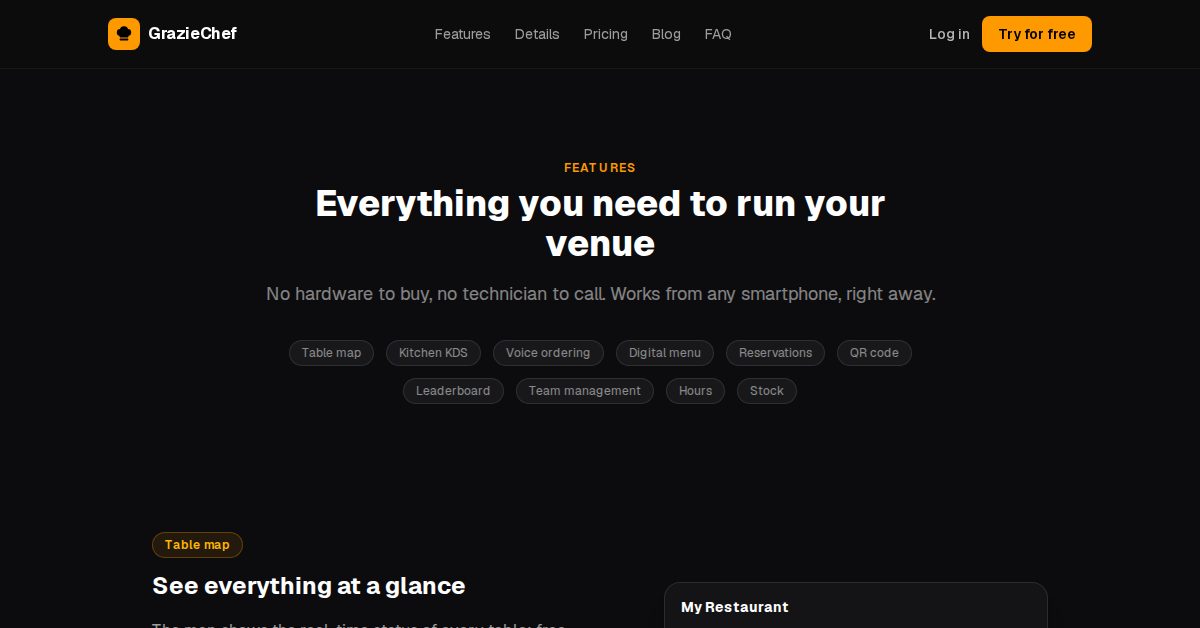Click the Try for free button
Image resolution: width=1200 pixels, height=628 pixels.
click(1037, 34)
